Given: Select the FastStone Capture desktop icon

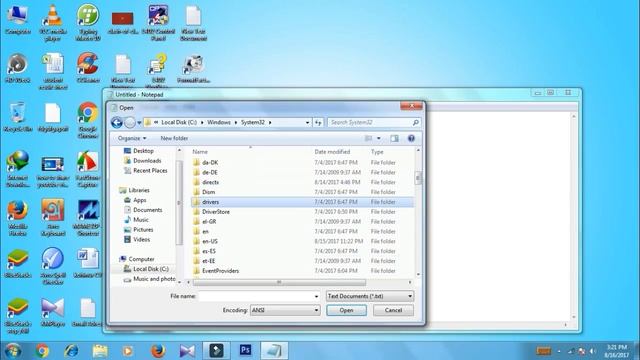Looking at the screenshot, I should point(88,169).
